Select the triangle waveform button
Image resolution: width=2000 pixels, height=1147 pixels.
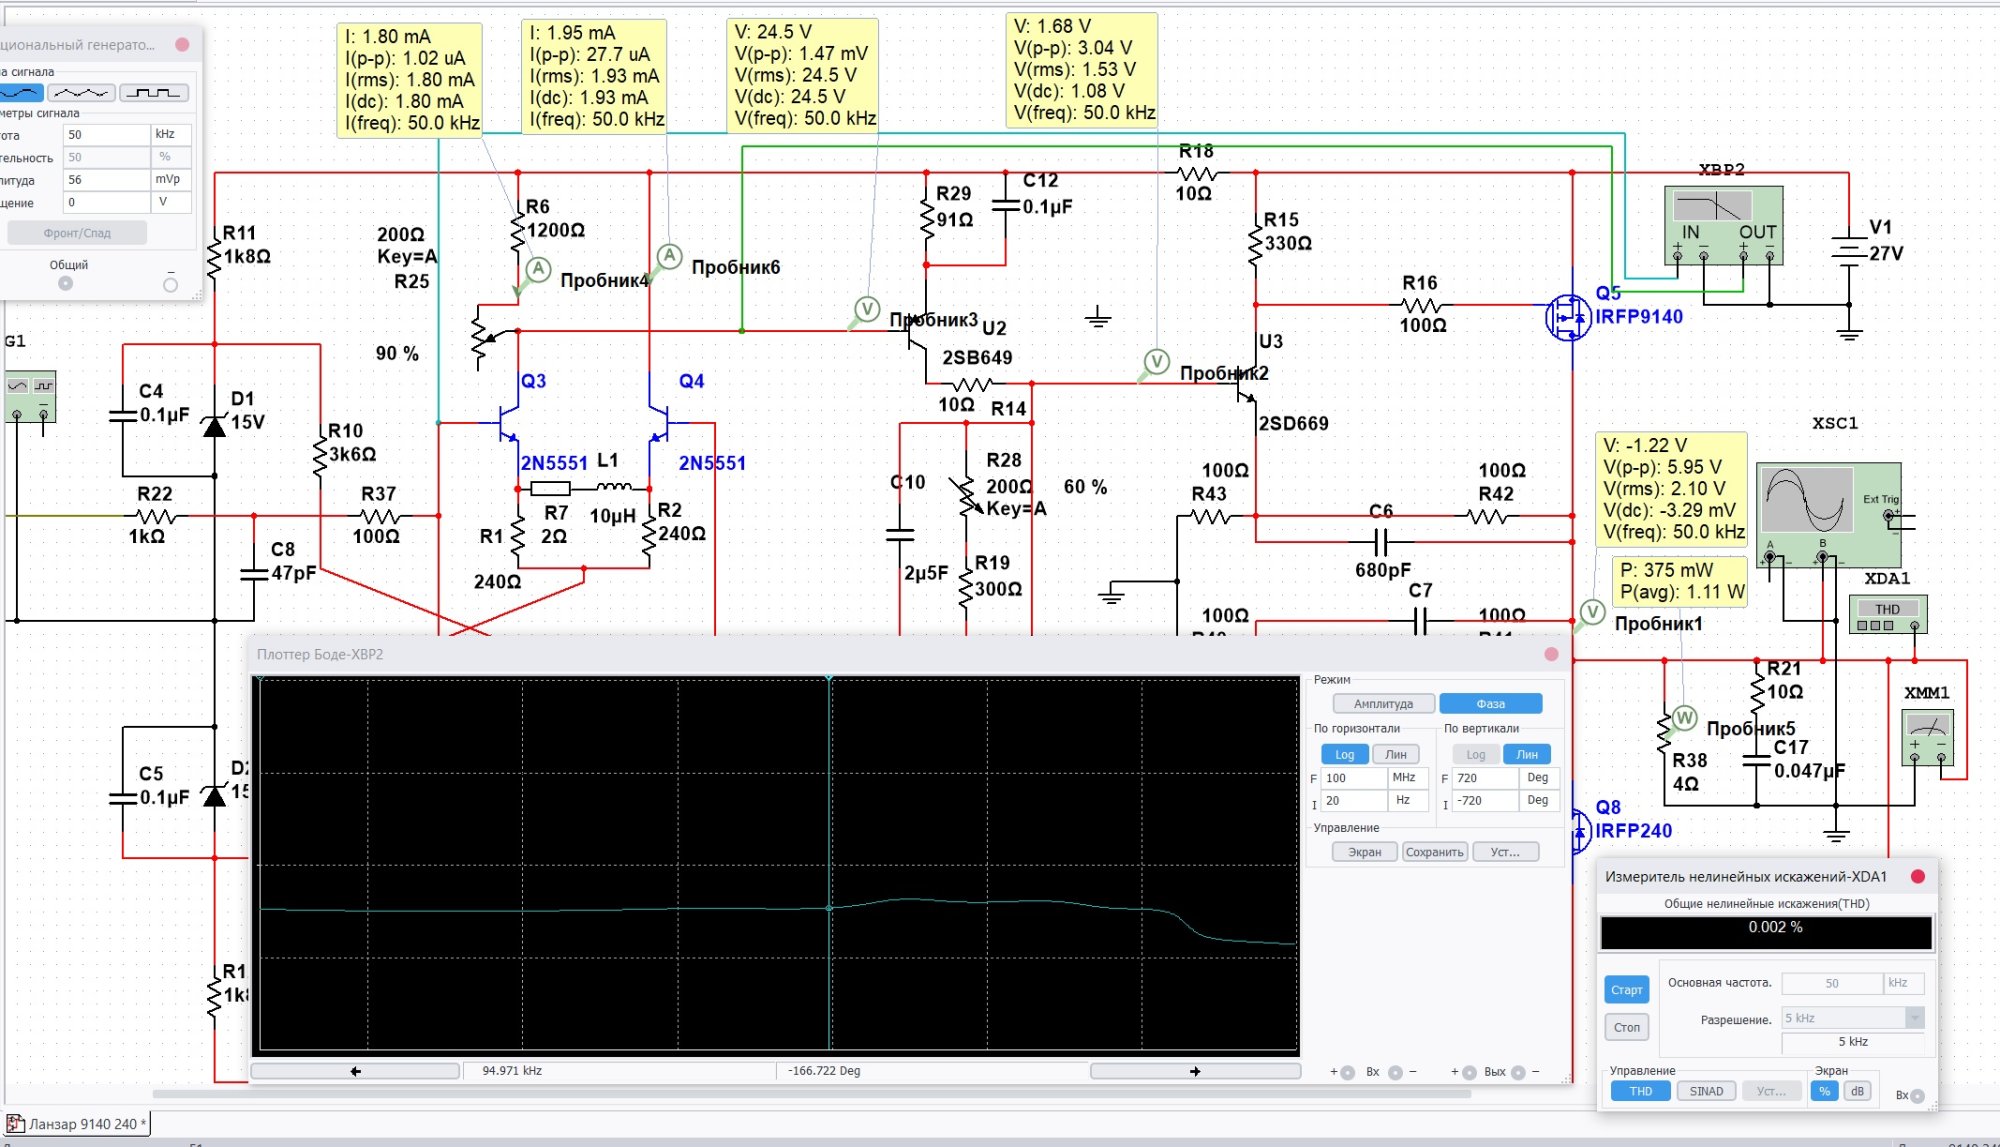coord(81,93)
